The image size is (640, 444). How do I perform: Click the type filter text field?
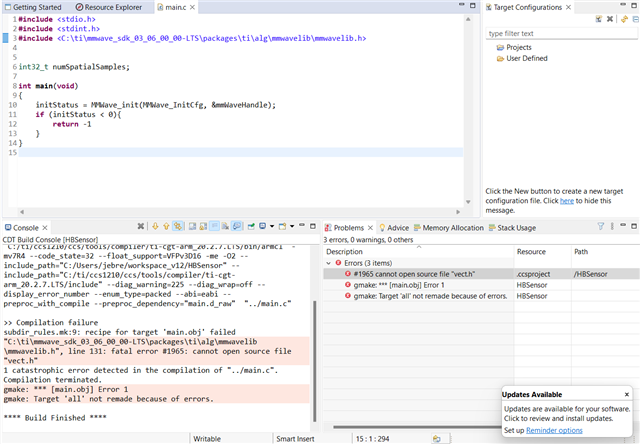(x=561, y=33)
